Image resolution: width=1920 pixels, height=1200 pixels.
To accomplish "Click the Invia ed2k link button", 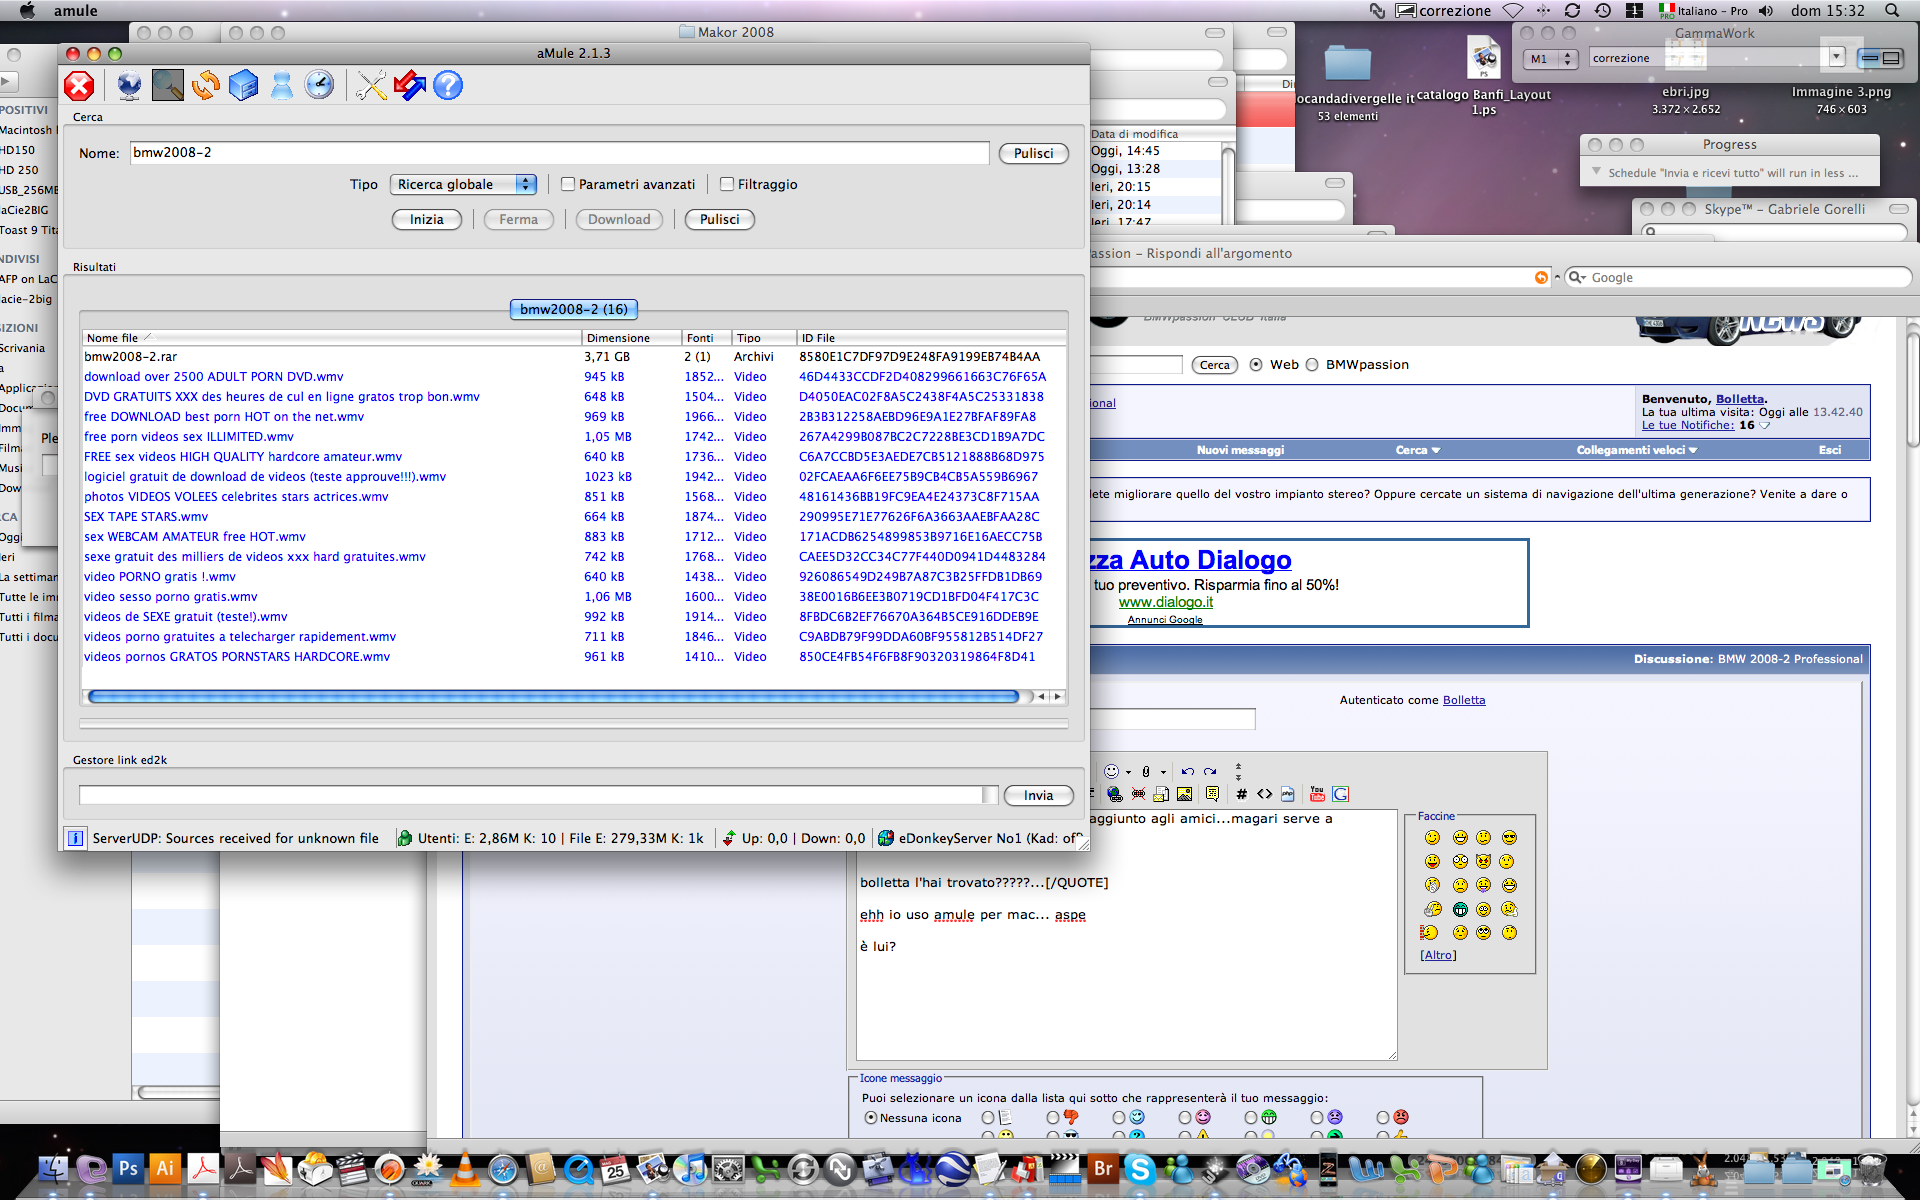I will (1038, 796).
